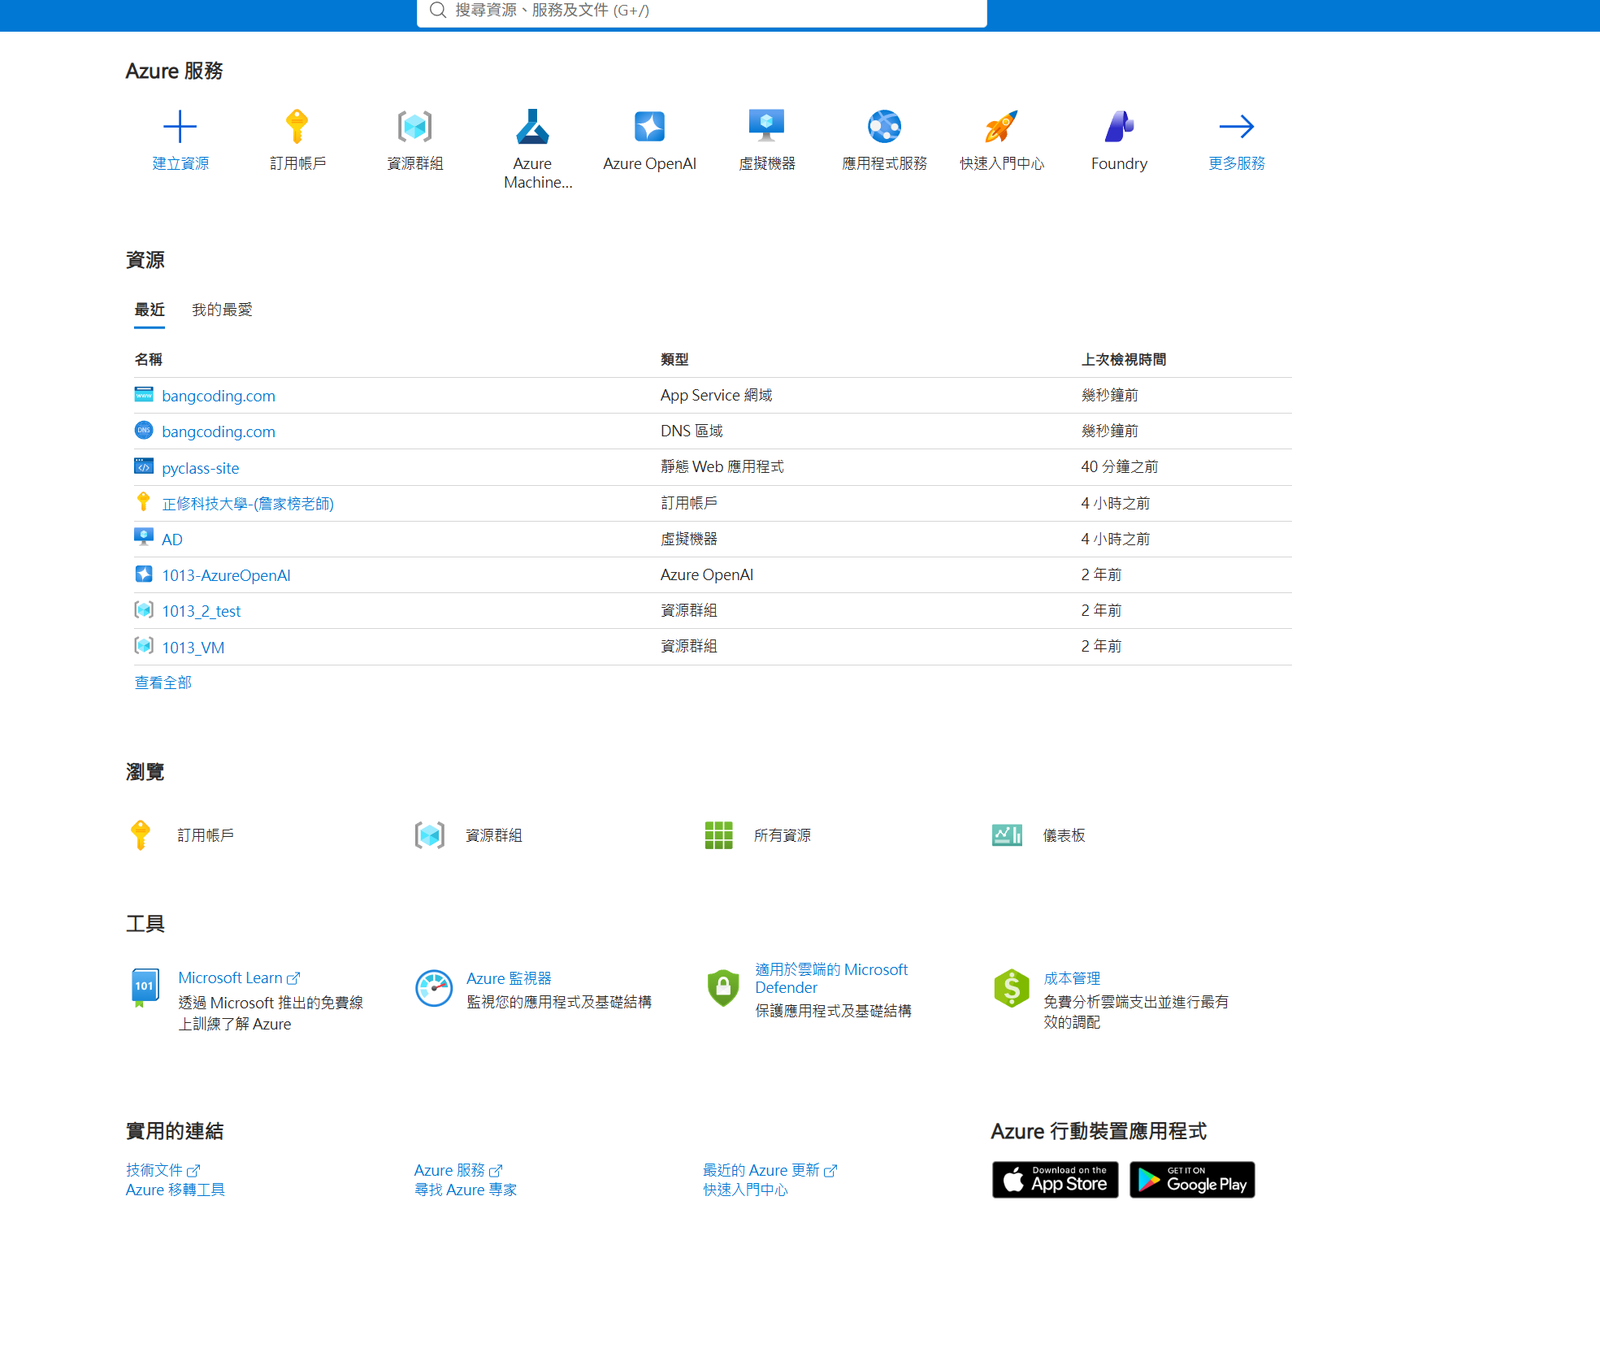This screenshot has height=1361, width=1600.
Task: Open the 資源群組 cube icon in Azure services
Action: (415, 126)
